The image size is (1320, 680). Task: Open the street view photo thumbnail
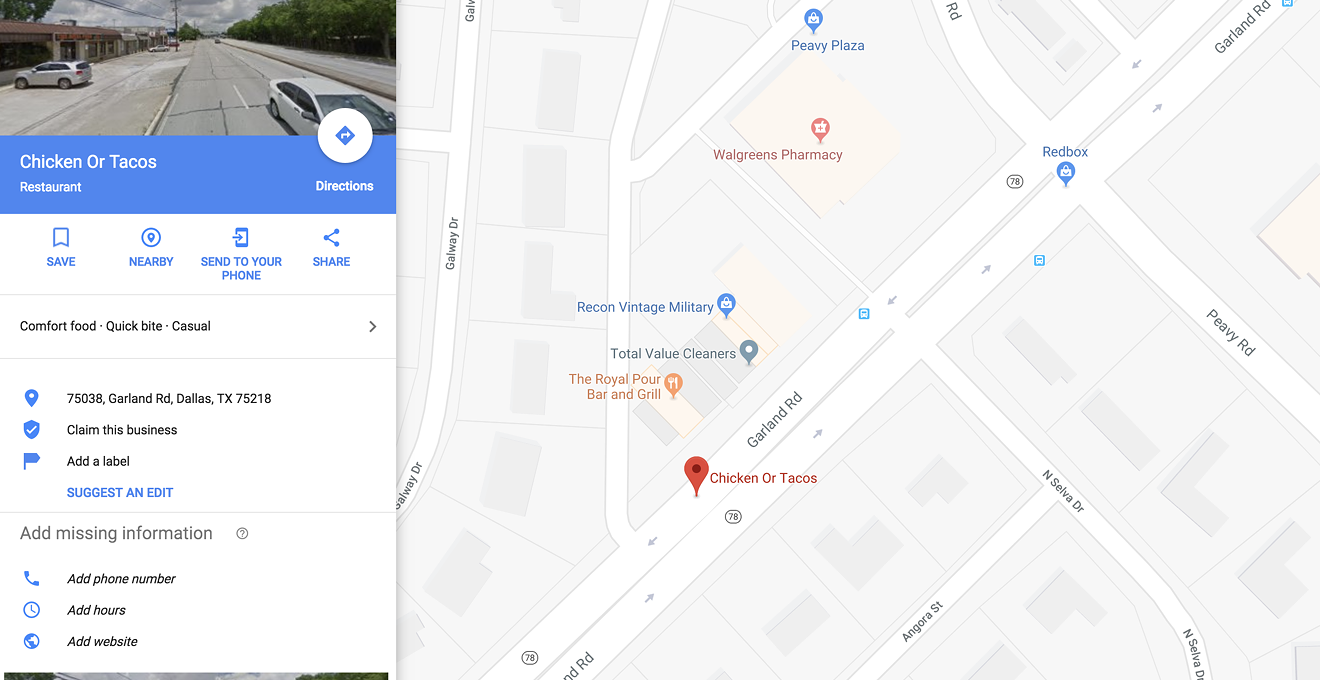point(198,67)
